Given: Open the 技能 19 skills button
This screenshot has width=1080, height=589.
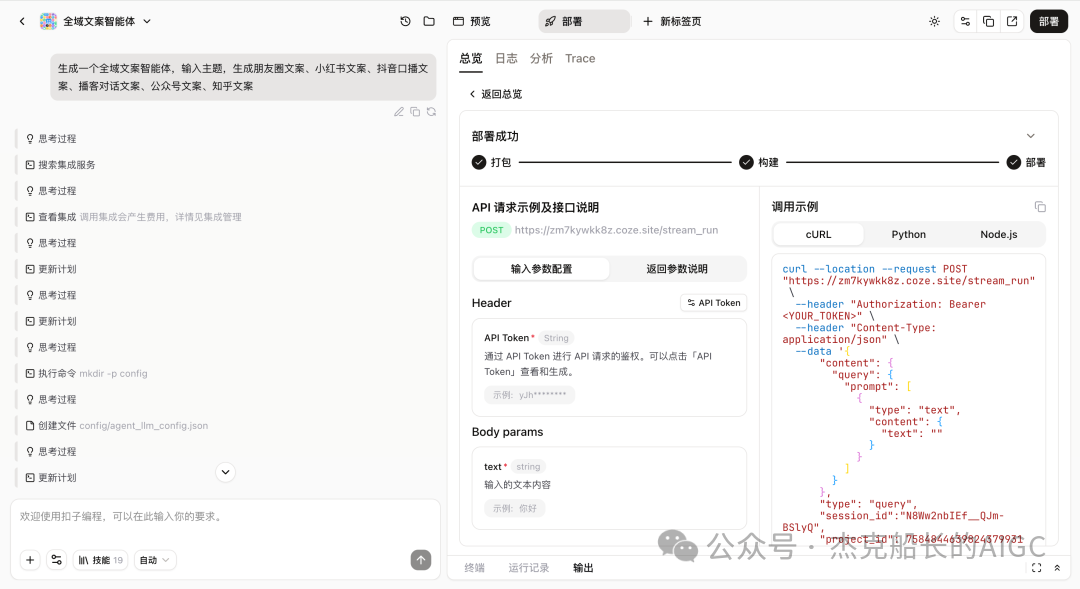Looking at the screenshot, I should pos(101,560).
